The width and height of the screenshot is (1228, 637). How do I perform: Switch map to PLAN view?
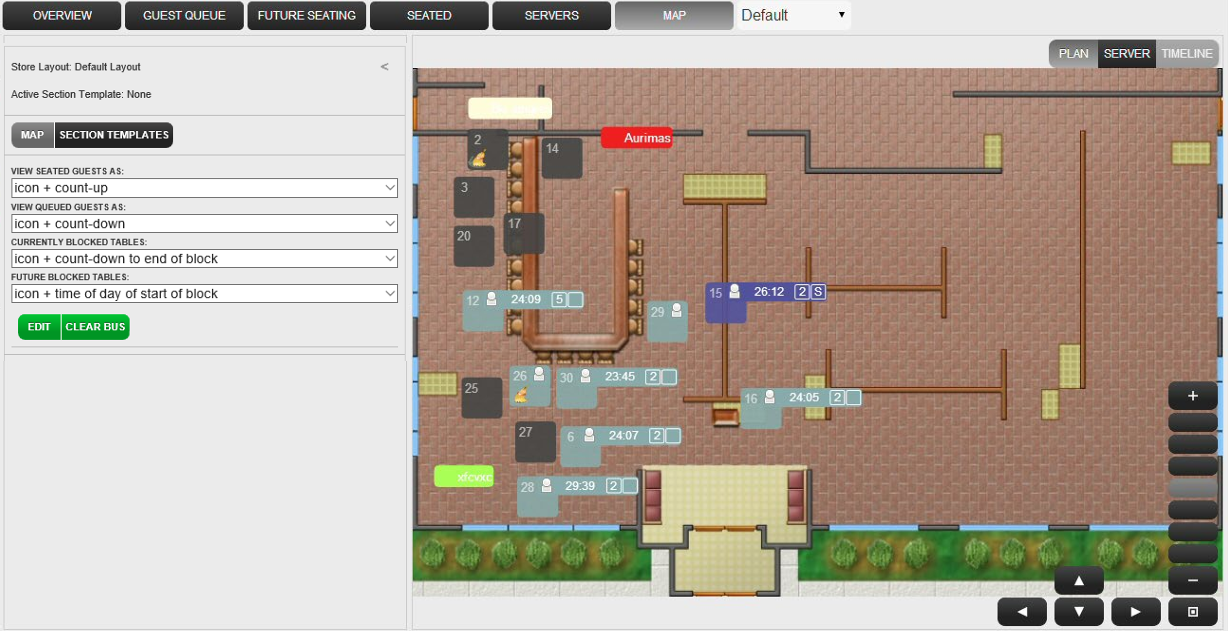point(1073,54)
